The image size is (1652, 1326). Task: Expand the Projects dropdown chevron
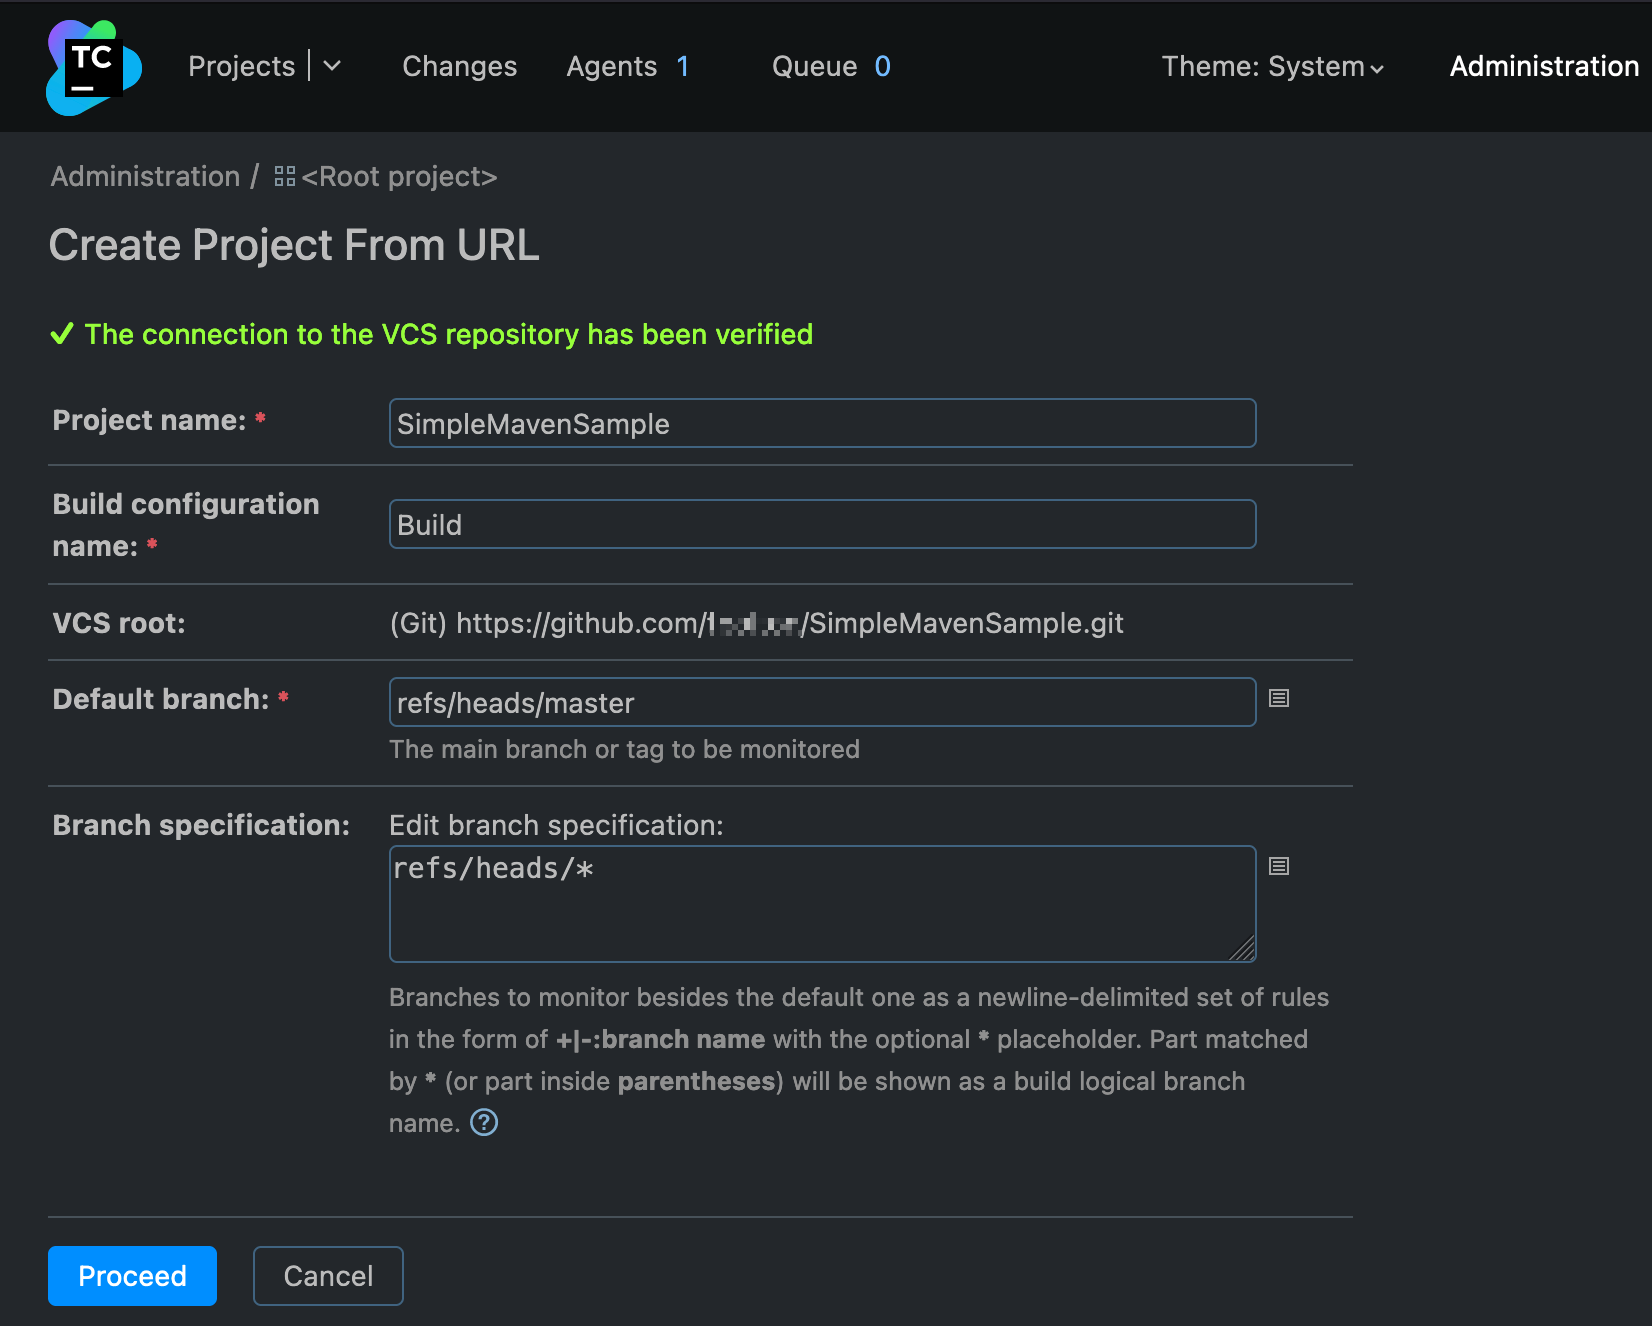[x=333, y=66]
